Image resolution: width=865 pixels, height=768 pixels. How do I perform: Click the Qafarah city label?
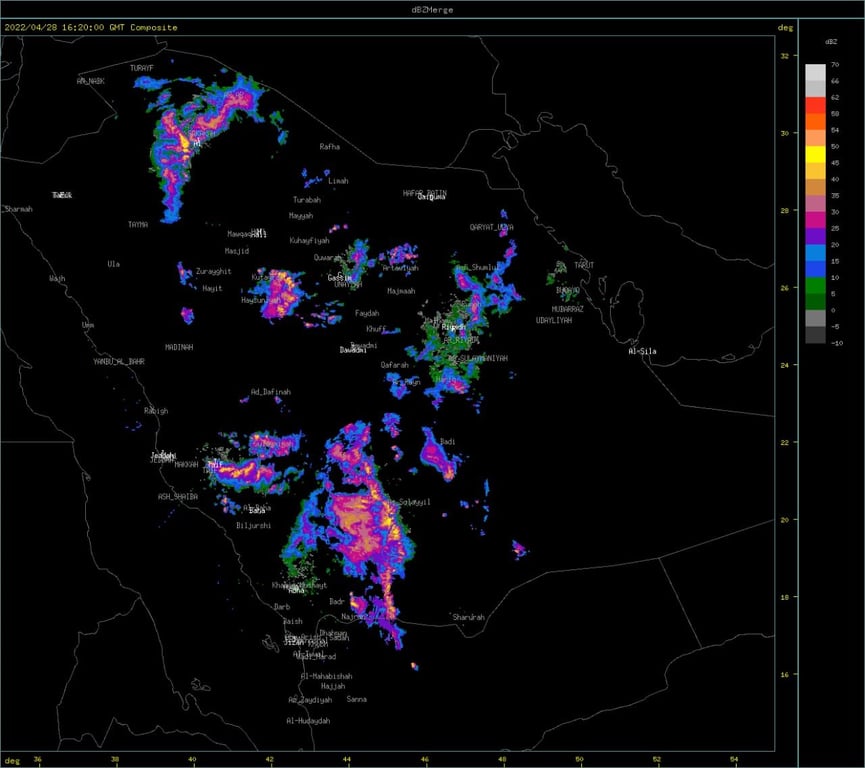click(x=394, y=365)
